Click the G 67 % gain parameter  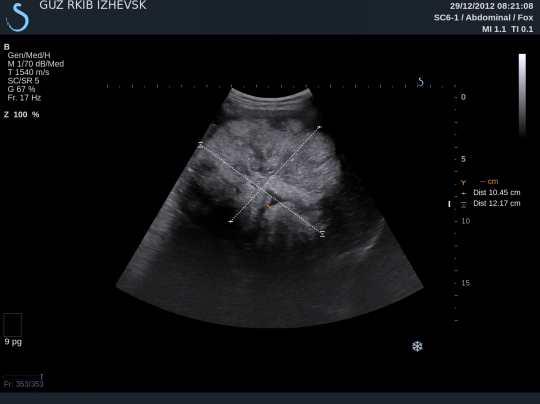21,89
